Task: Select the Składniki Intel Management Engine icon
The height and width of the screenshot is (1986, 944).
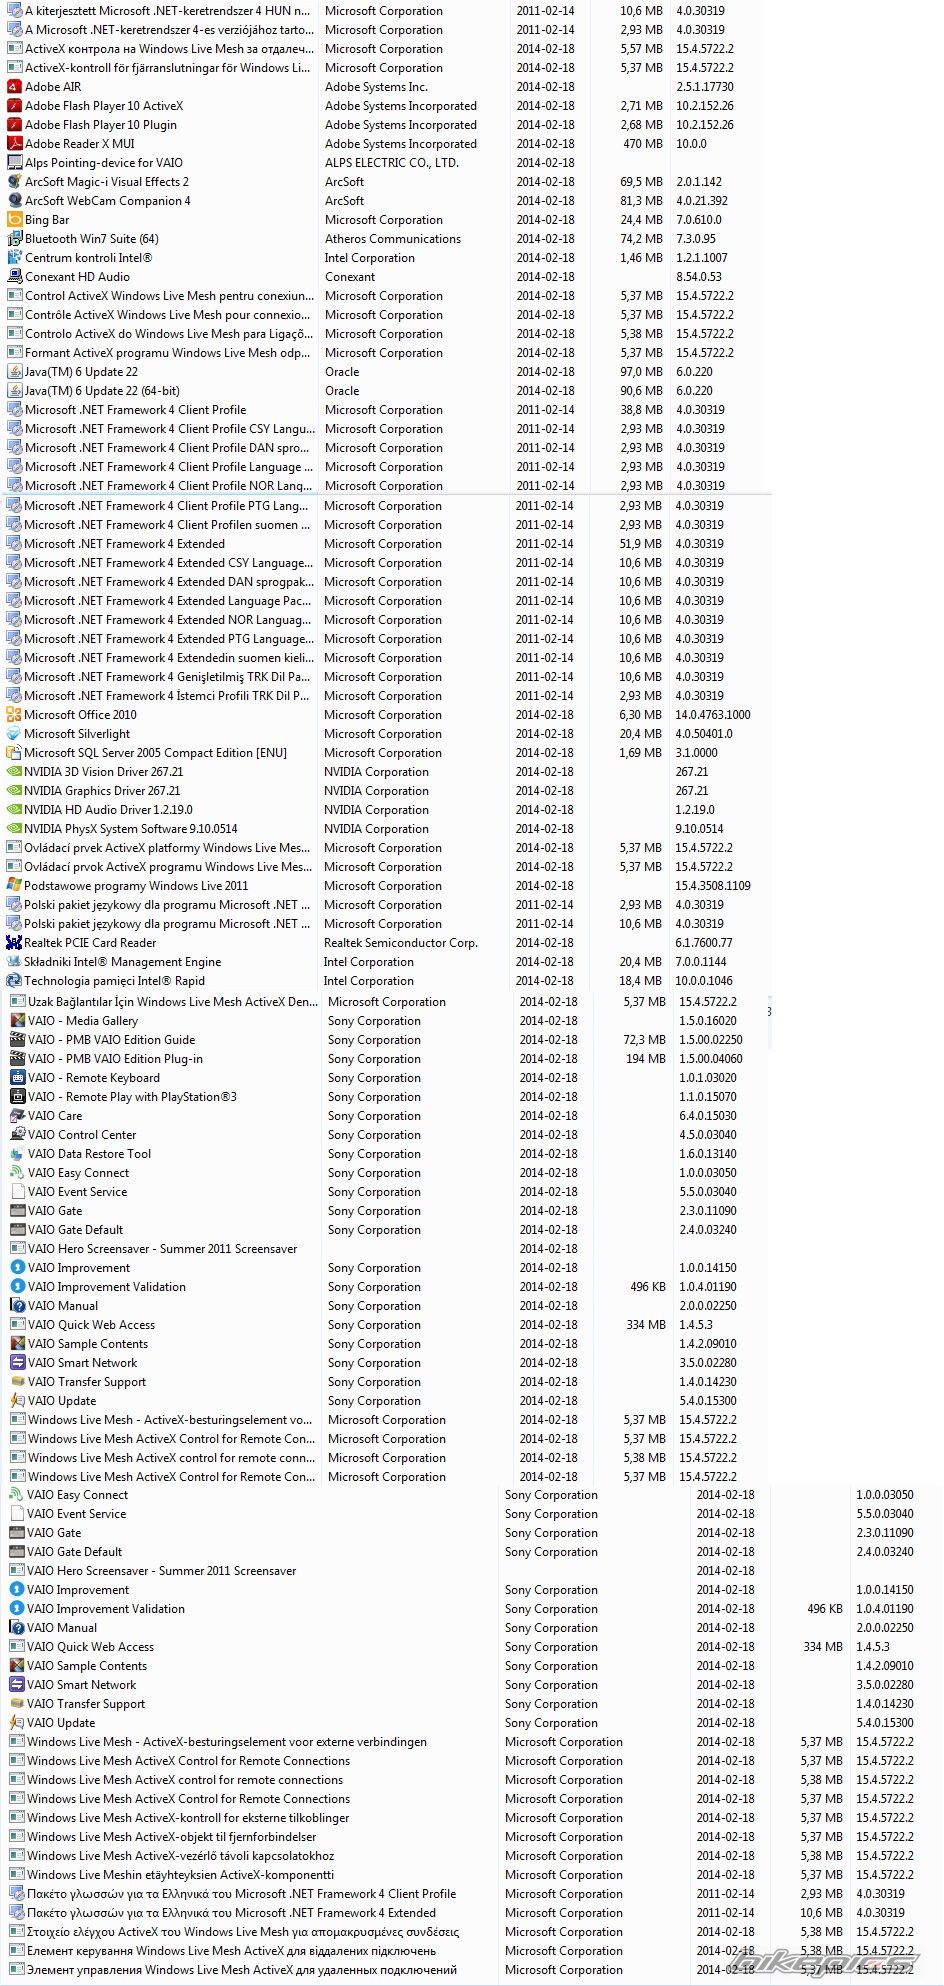Action: point(14,962)
